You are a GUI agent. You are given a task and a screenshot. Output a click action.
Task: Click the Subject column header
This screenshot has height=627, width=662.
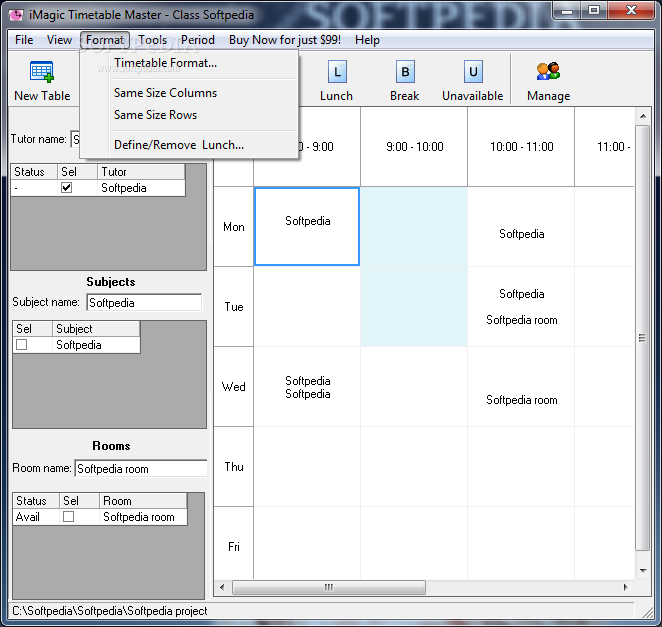click(x=96, y=328)
